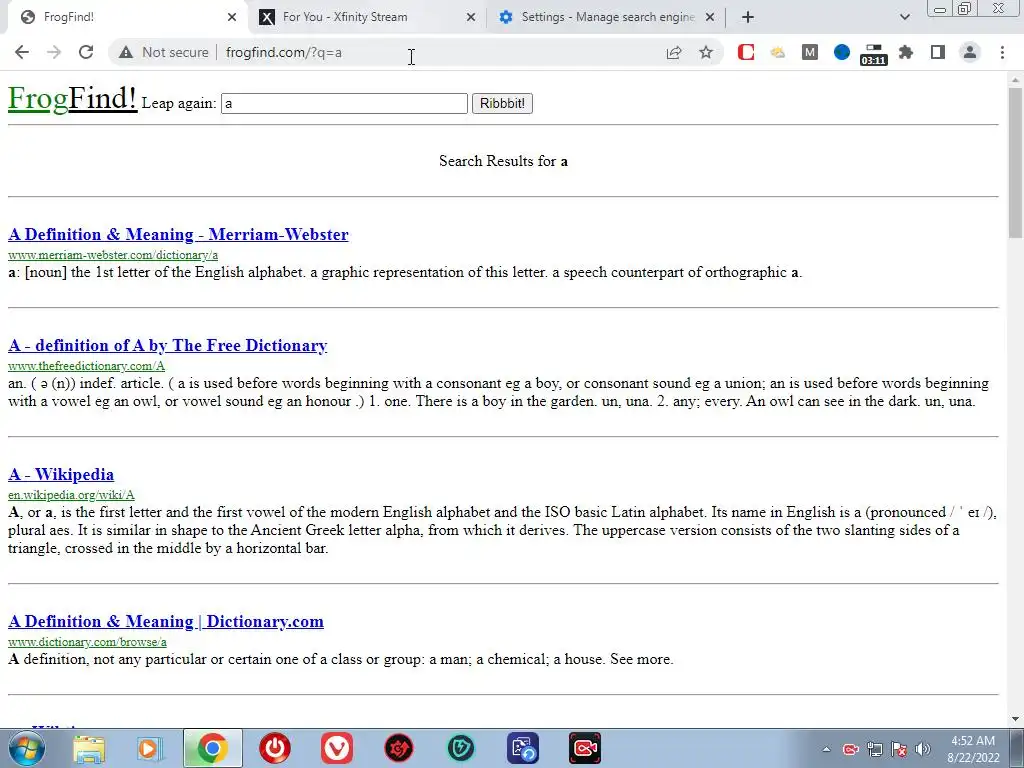Viewport: 1024px width, 768px height.
Task: Open the Extensions puzzle piece menu
Action: point(906,52)
